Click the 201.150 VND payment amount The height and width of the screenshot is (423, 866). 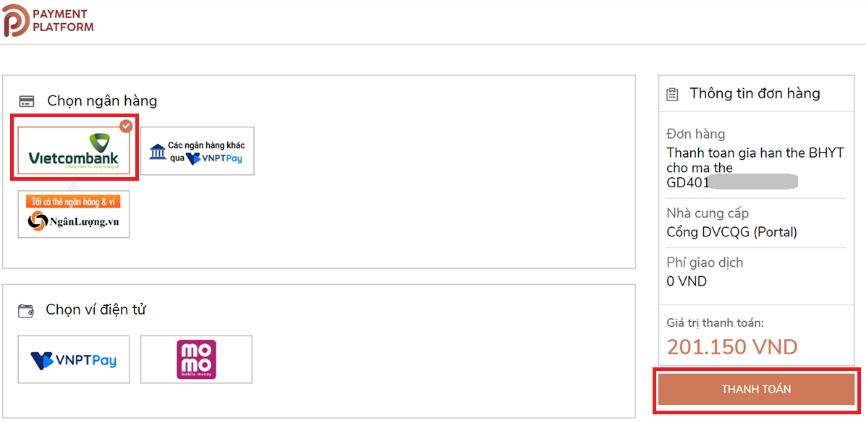(732, 347)
